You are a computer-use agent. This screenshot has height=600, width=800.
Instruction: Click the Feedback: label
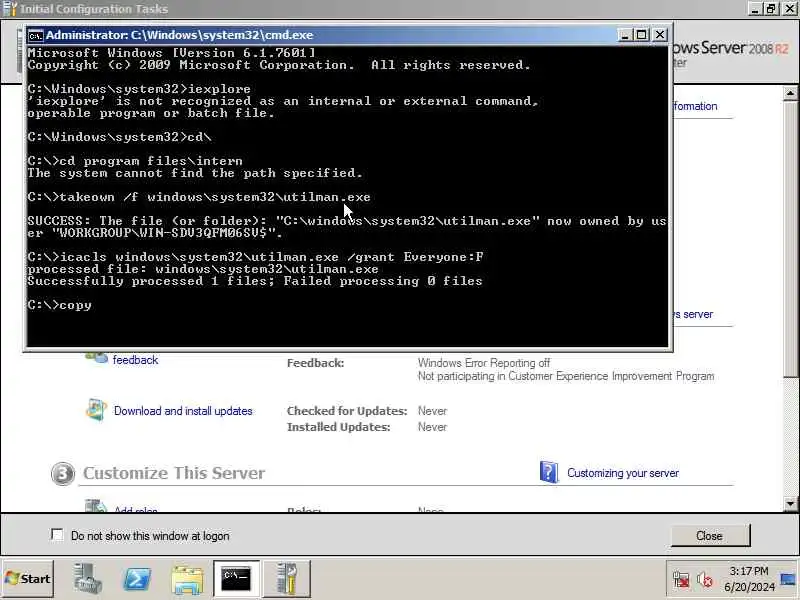315,363
